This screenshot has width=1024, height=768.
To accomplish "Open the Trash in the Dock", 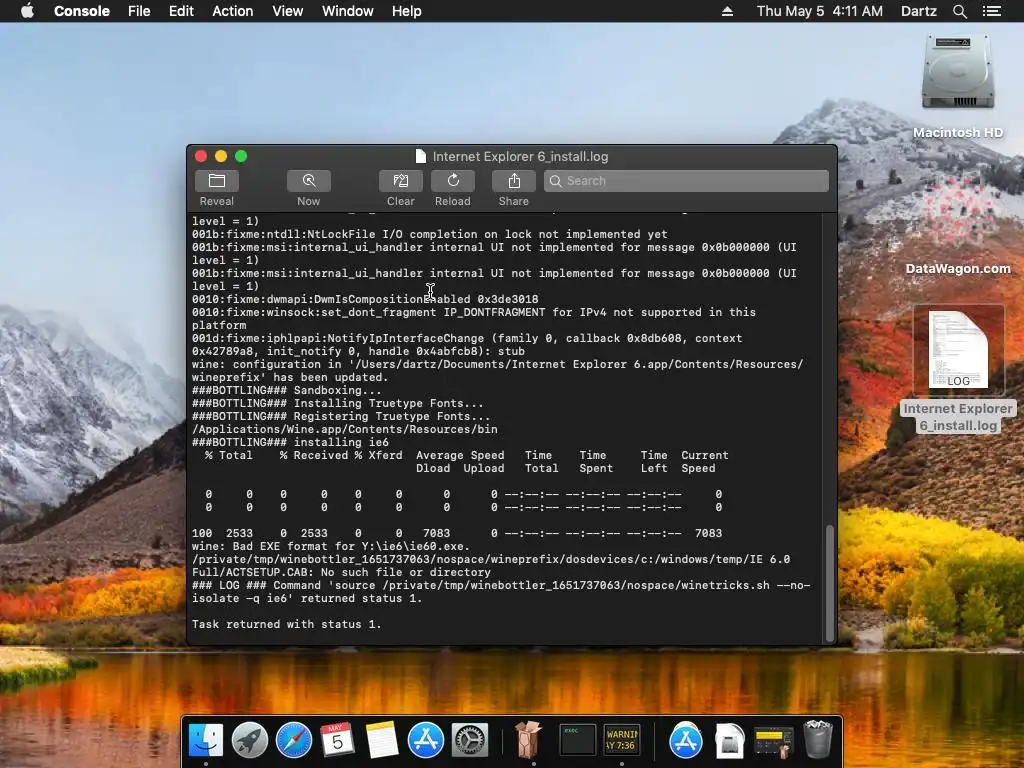I will pyautogui.click(x=817, y=739).
